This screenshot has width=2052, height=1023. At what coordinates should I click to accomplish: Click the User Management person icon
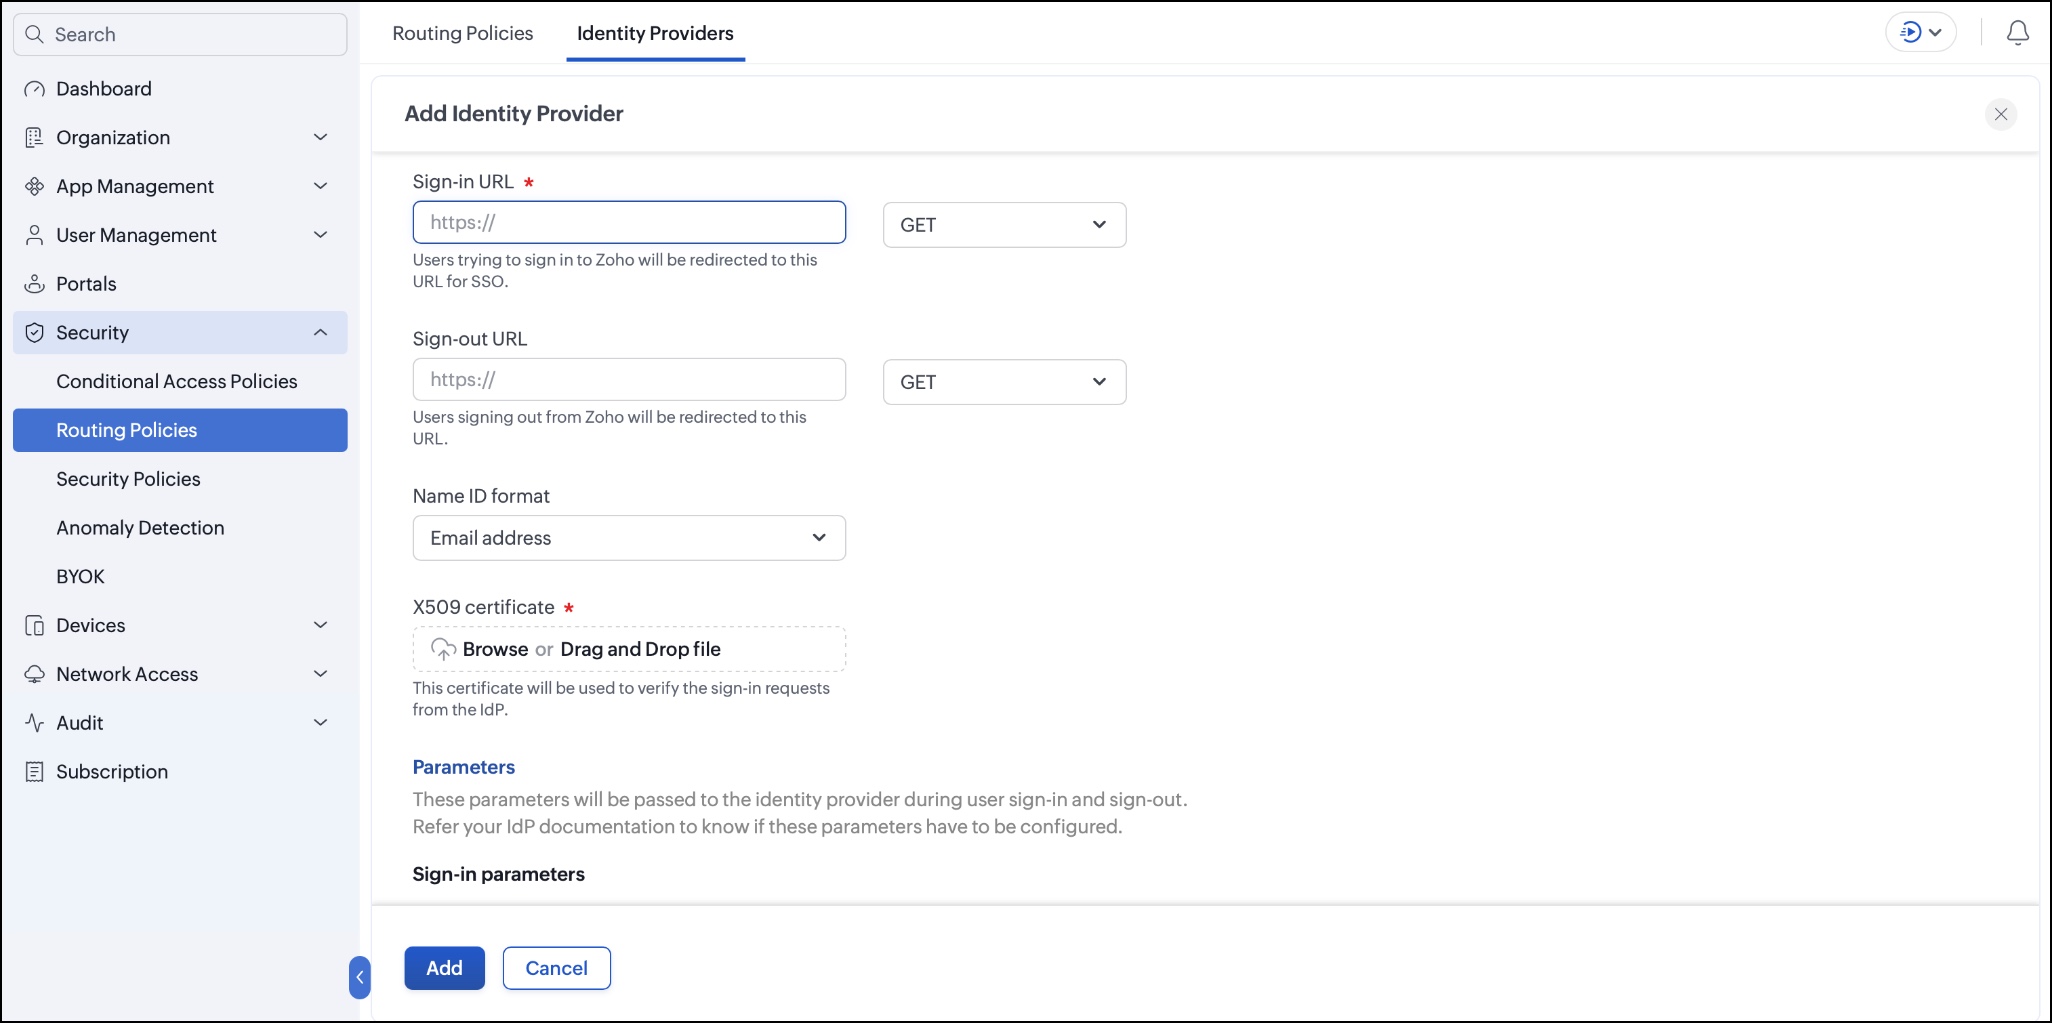click(34, 235)
